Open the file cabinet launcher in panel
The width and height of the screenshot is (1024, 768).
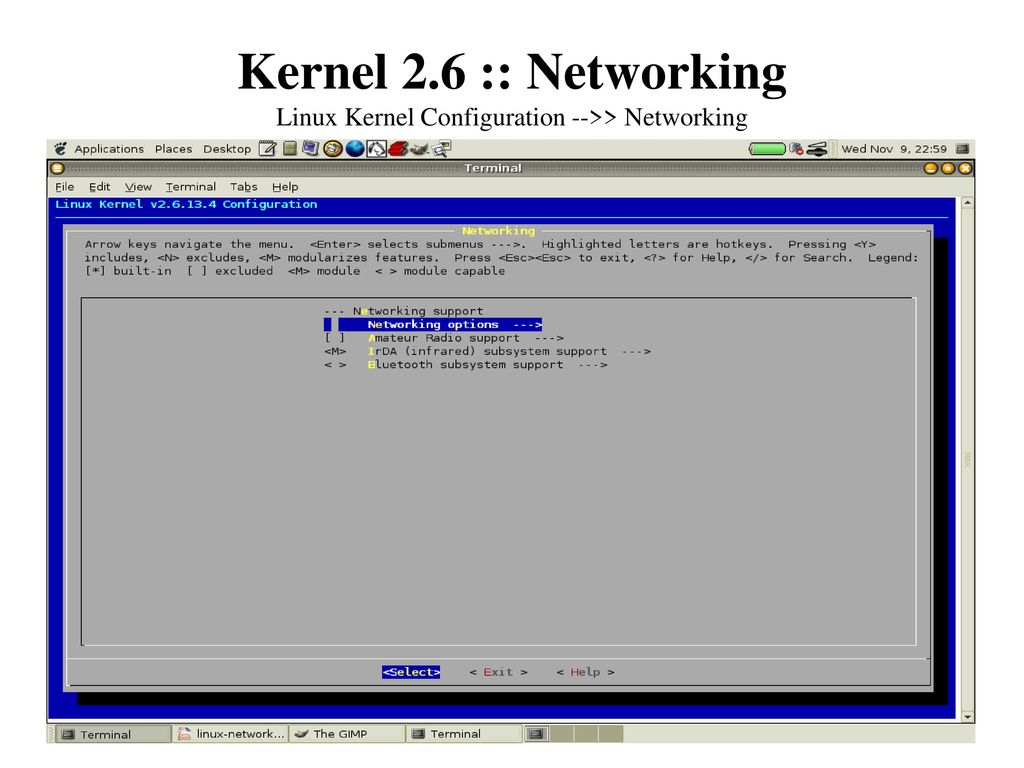pyautogui.click(x=290, y=149)
